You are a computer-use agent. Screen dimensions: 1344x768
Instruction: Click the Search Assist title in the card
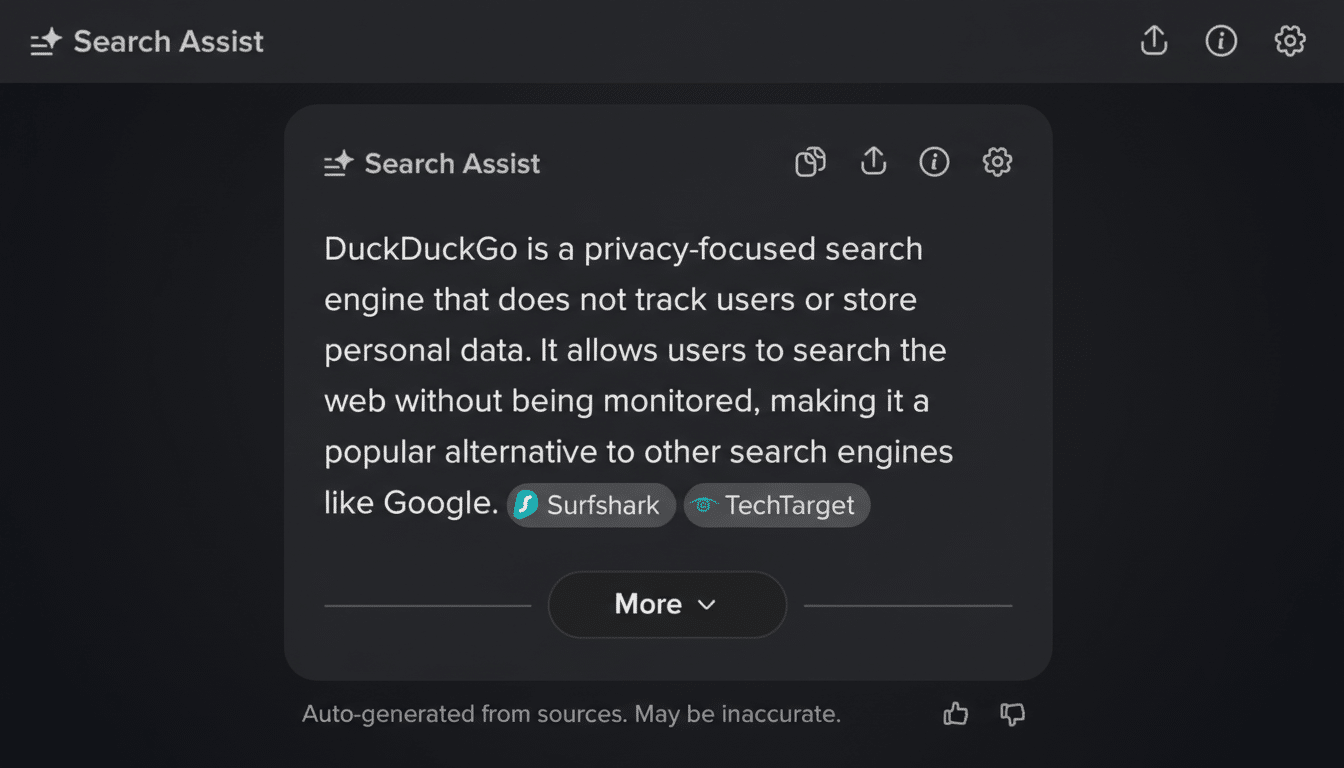coord(452,163)
